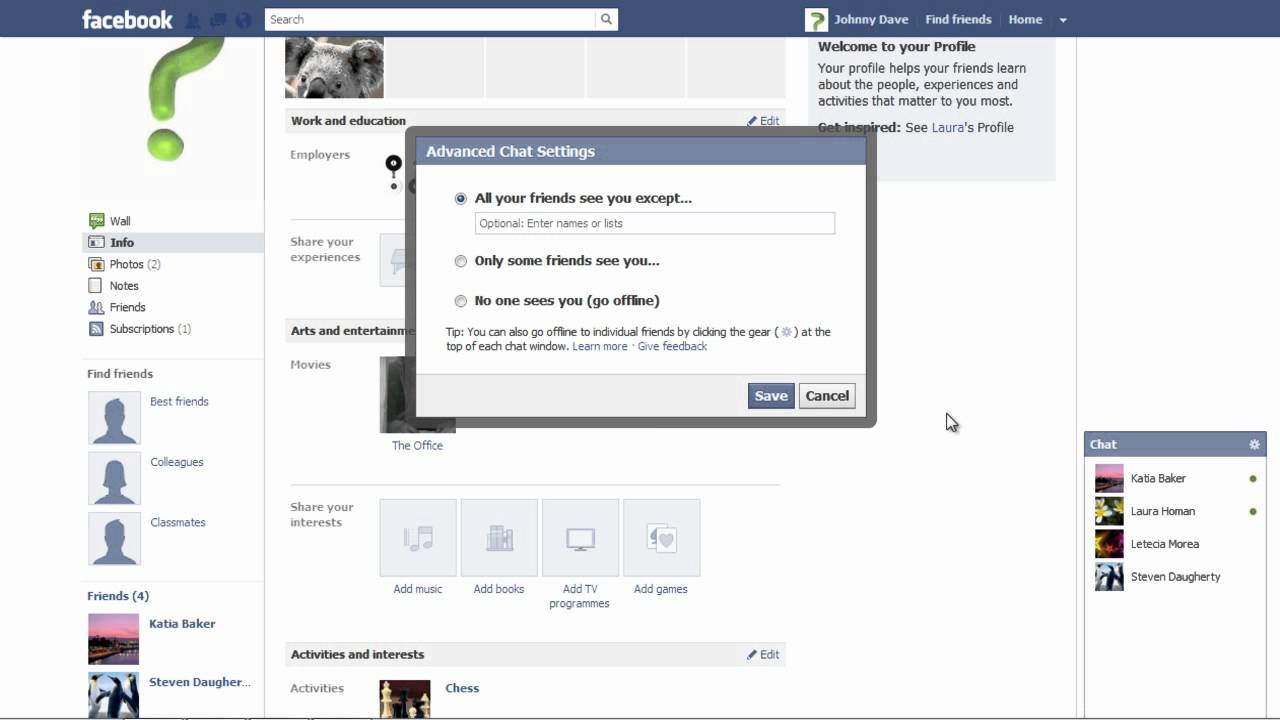The image size is (1280, 720).
Task: Open messages icon in header
Action: click(218, 19)
